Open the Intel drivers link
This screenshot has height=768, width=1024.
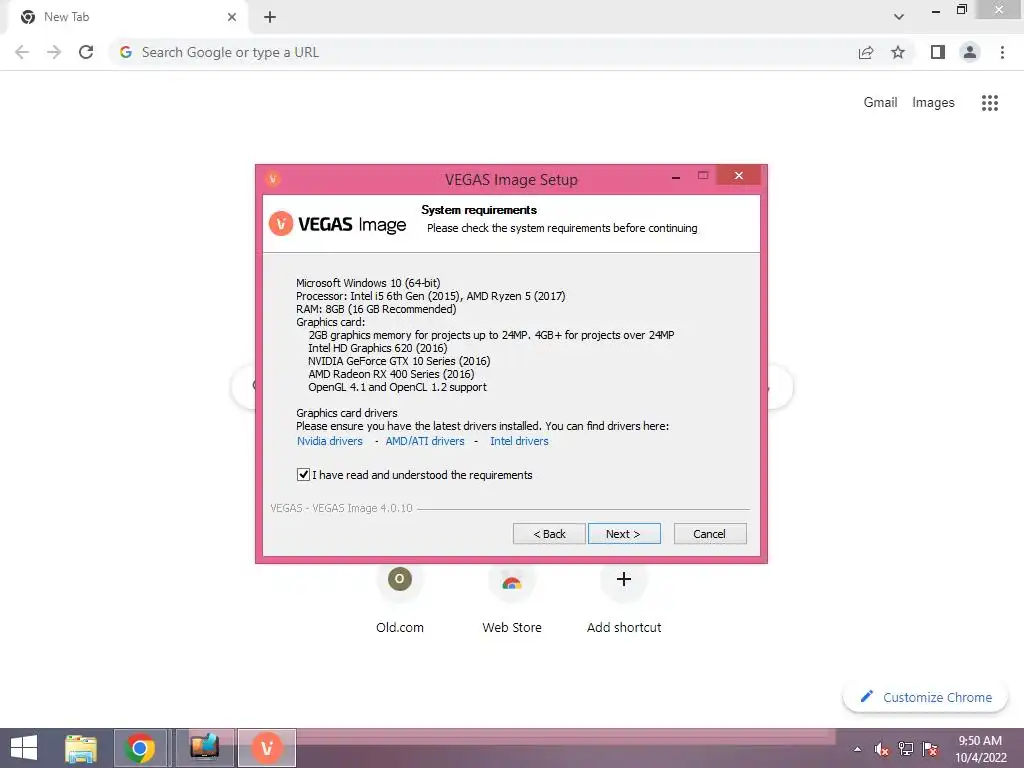coord(519,441)
